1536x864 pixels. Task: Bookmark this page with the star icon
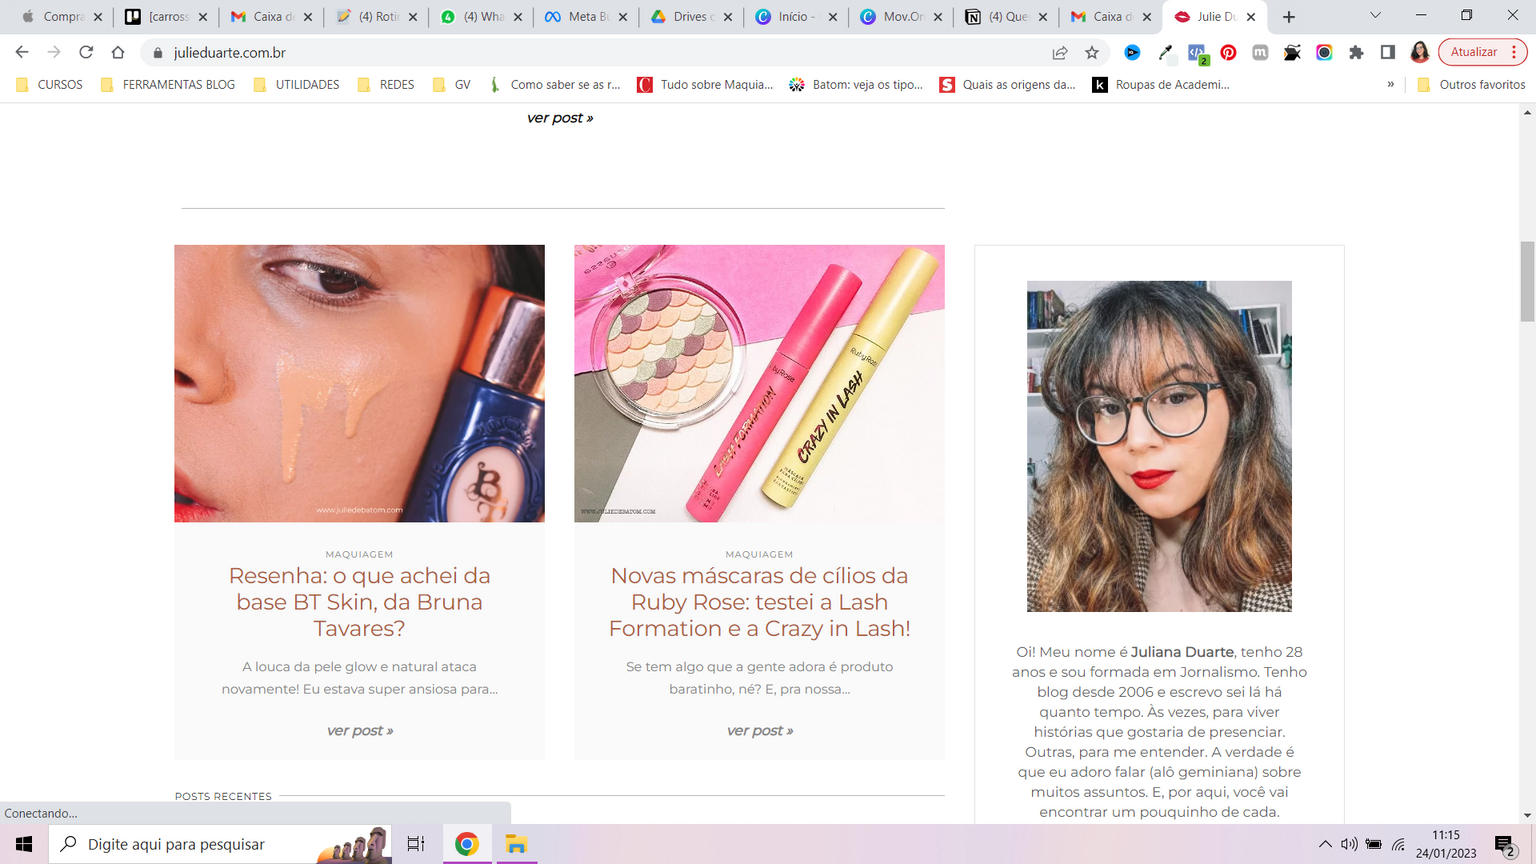(x=1092, y=52)
